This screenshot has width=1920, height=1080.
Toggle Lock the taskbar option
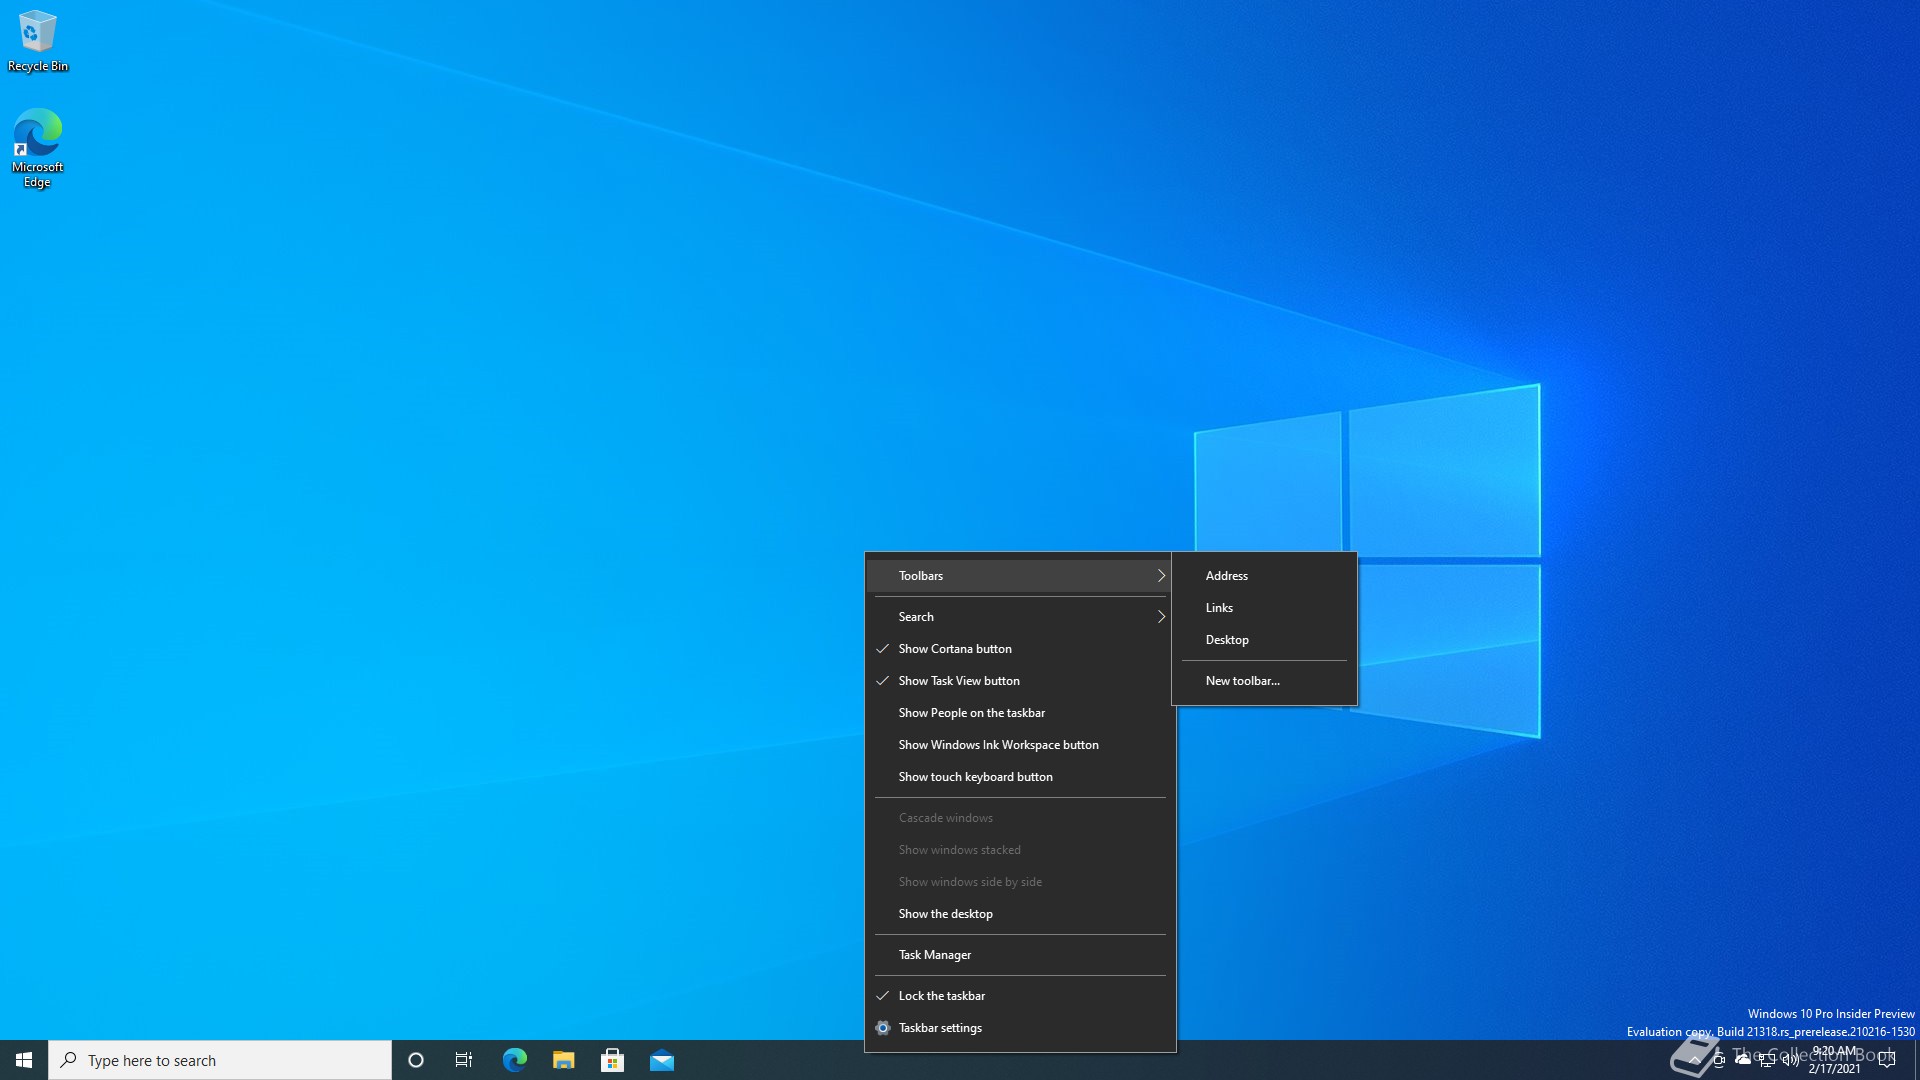[941, 996]
